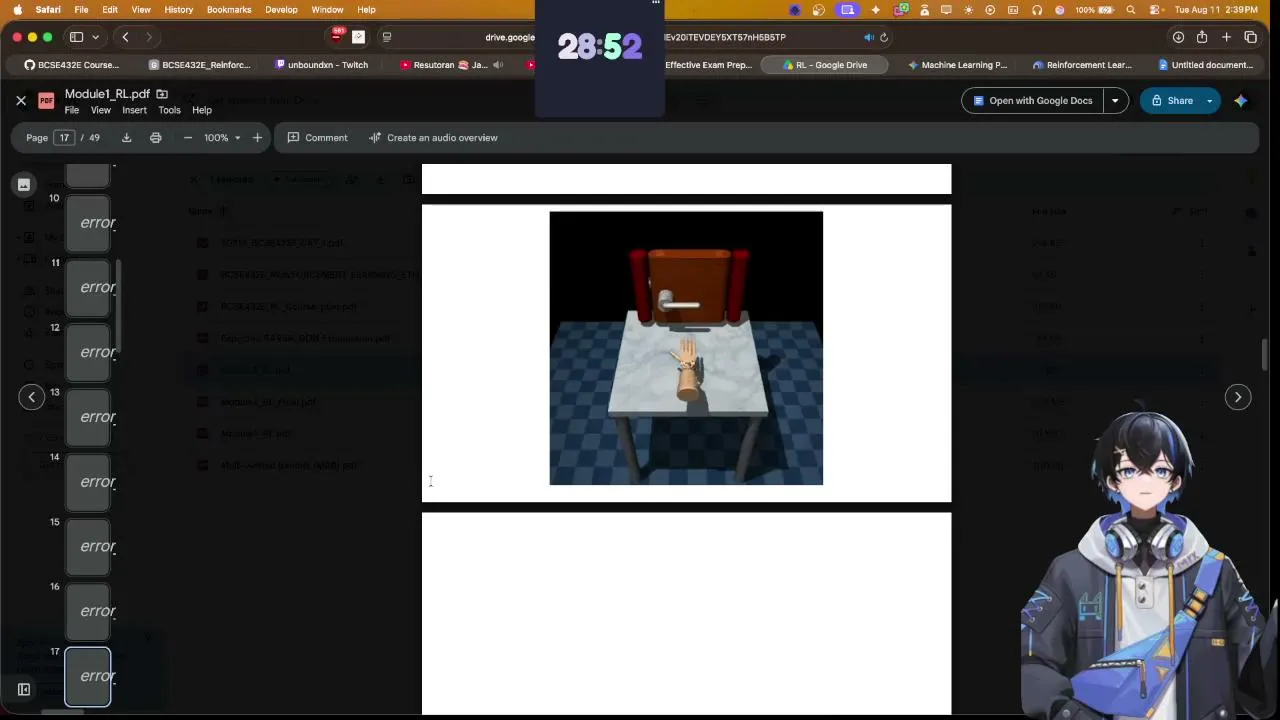
Task: Open the Safari sidebar options chevron
Action: (95, 37)
